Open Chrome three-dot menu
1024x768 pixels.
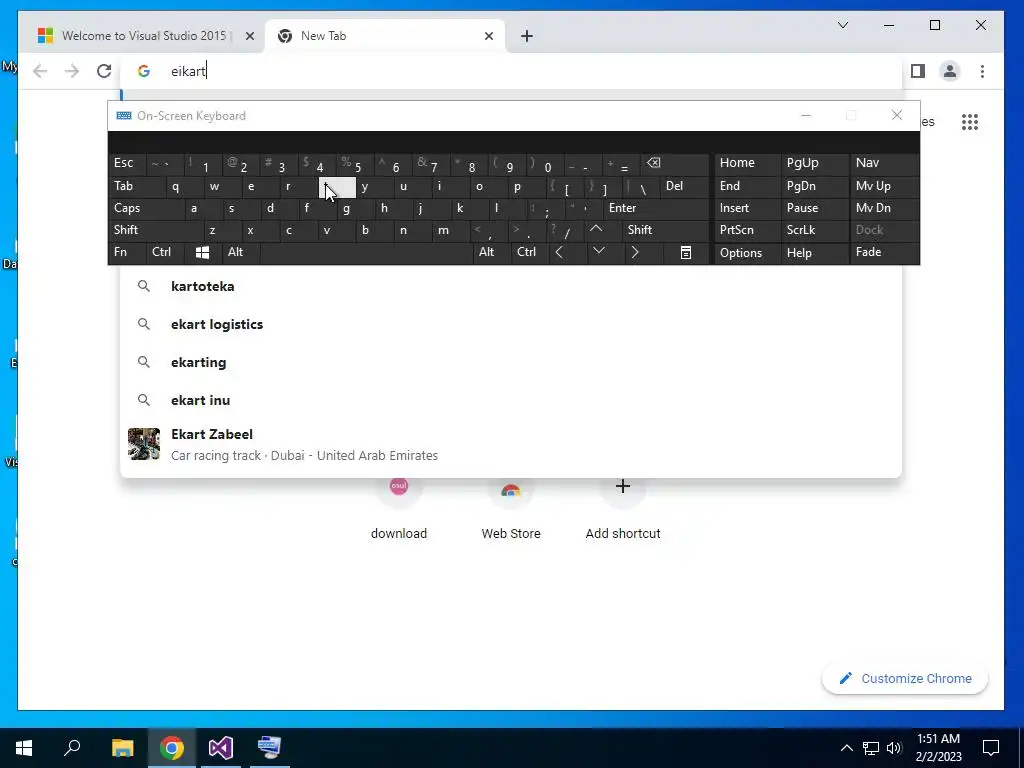pos(982,71)
